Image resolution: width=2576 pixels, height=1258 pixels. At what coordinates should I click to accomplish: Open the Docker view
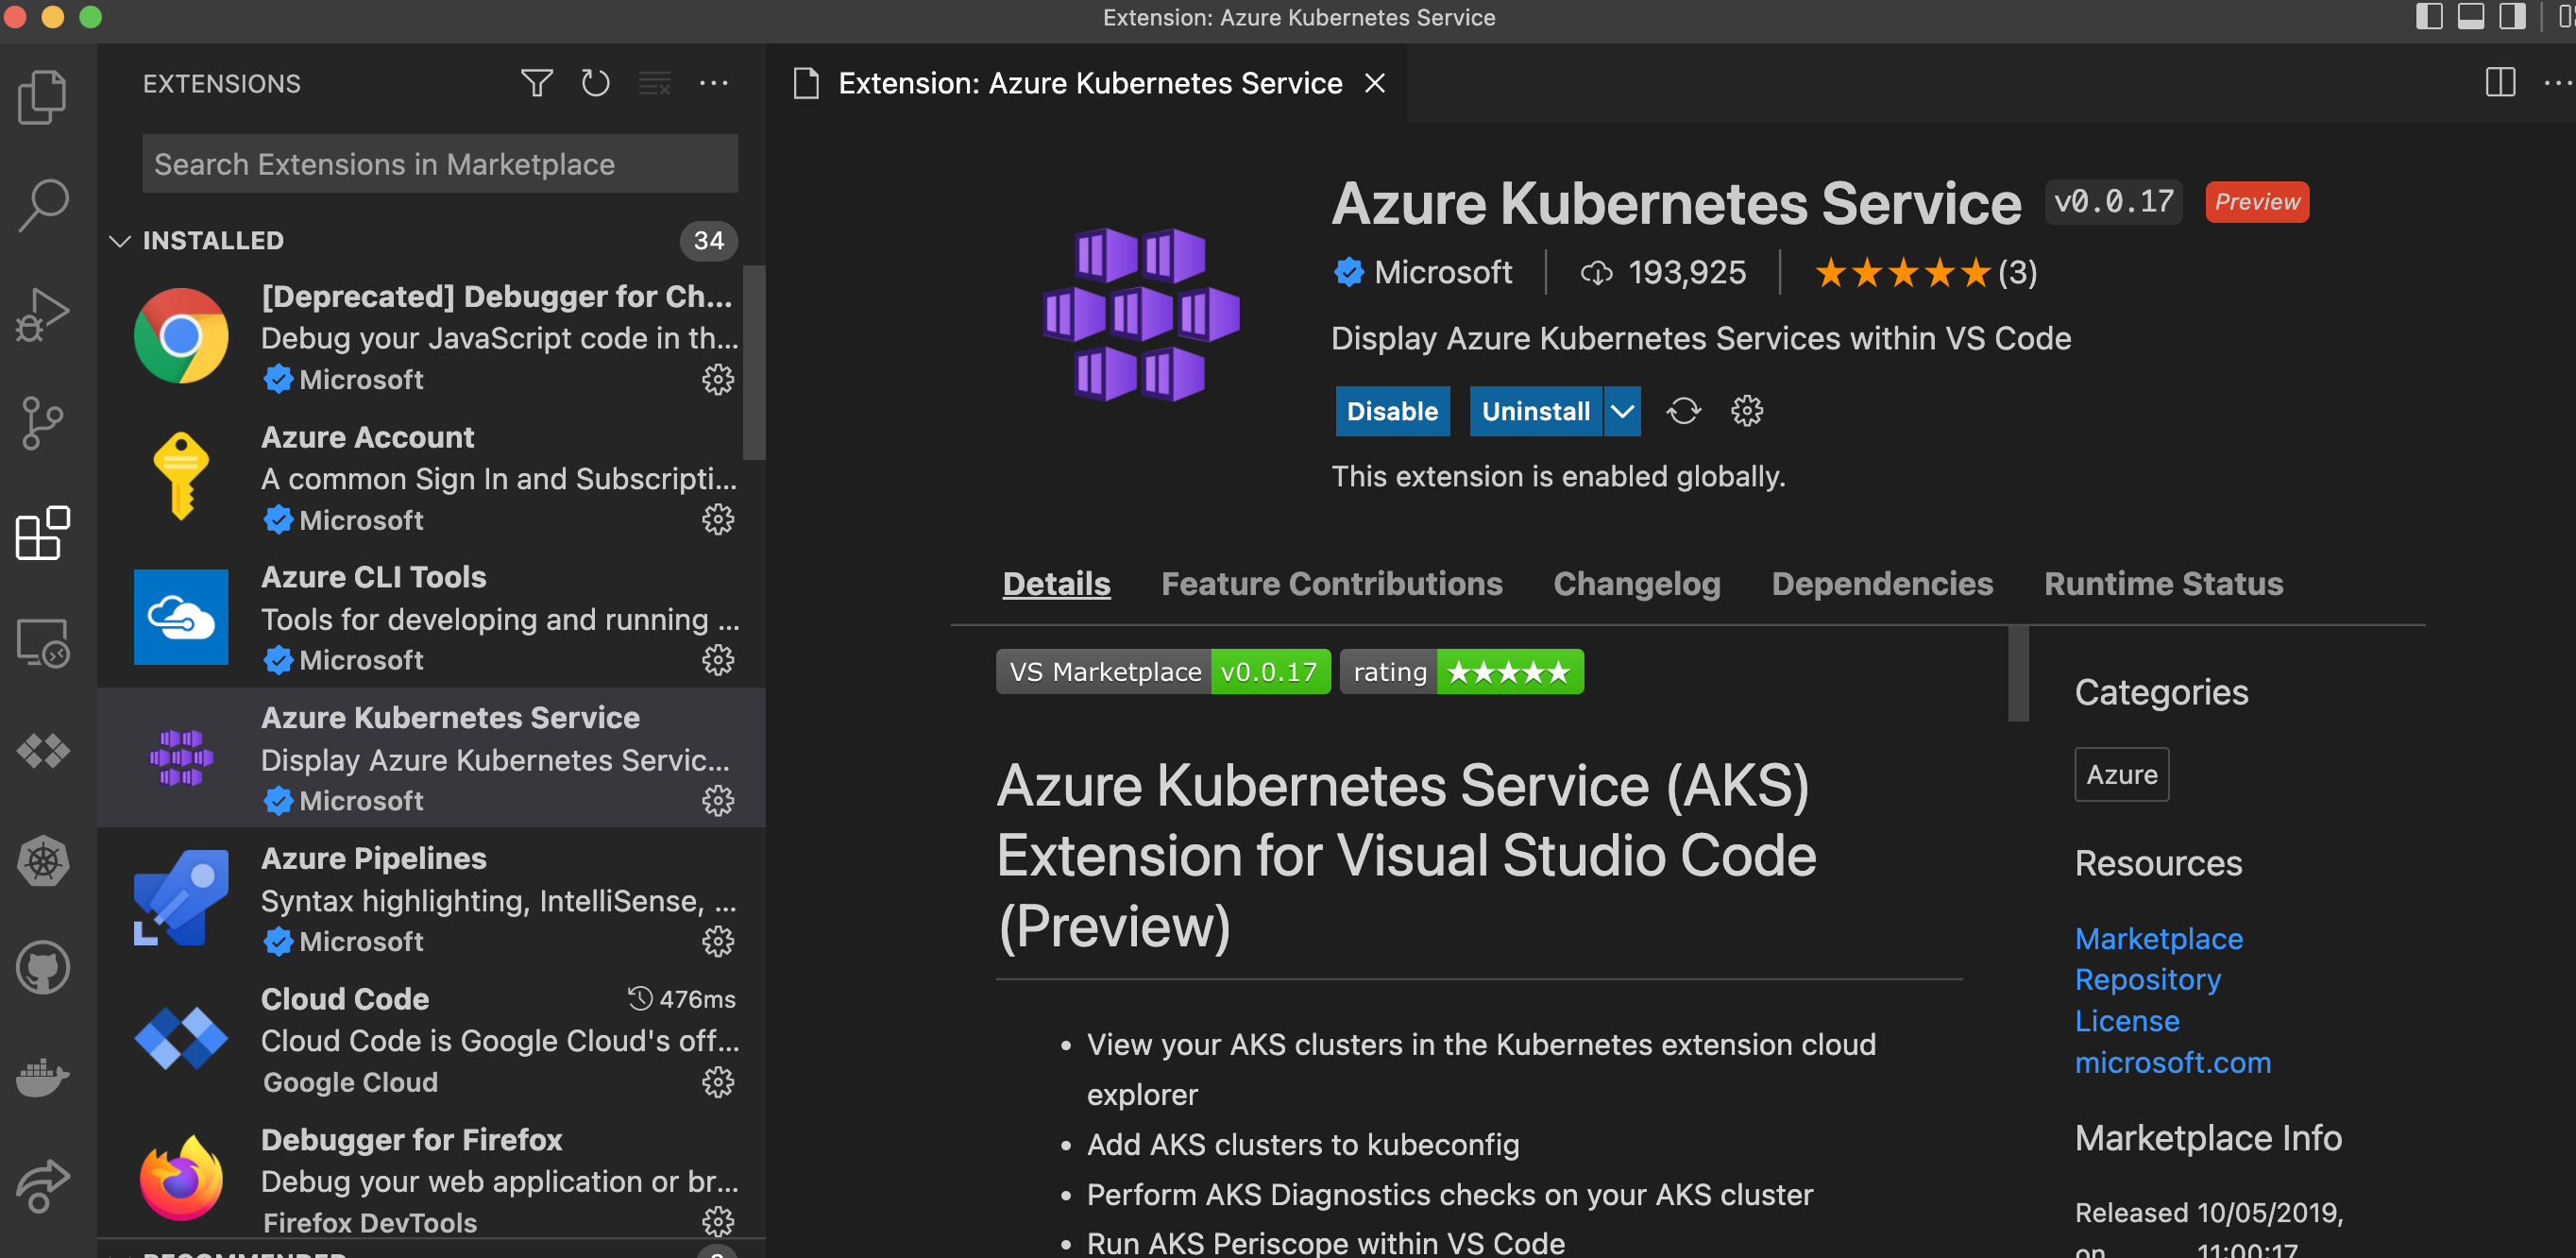(42, 1077)
